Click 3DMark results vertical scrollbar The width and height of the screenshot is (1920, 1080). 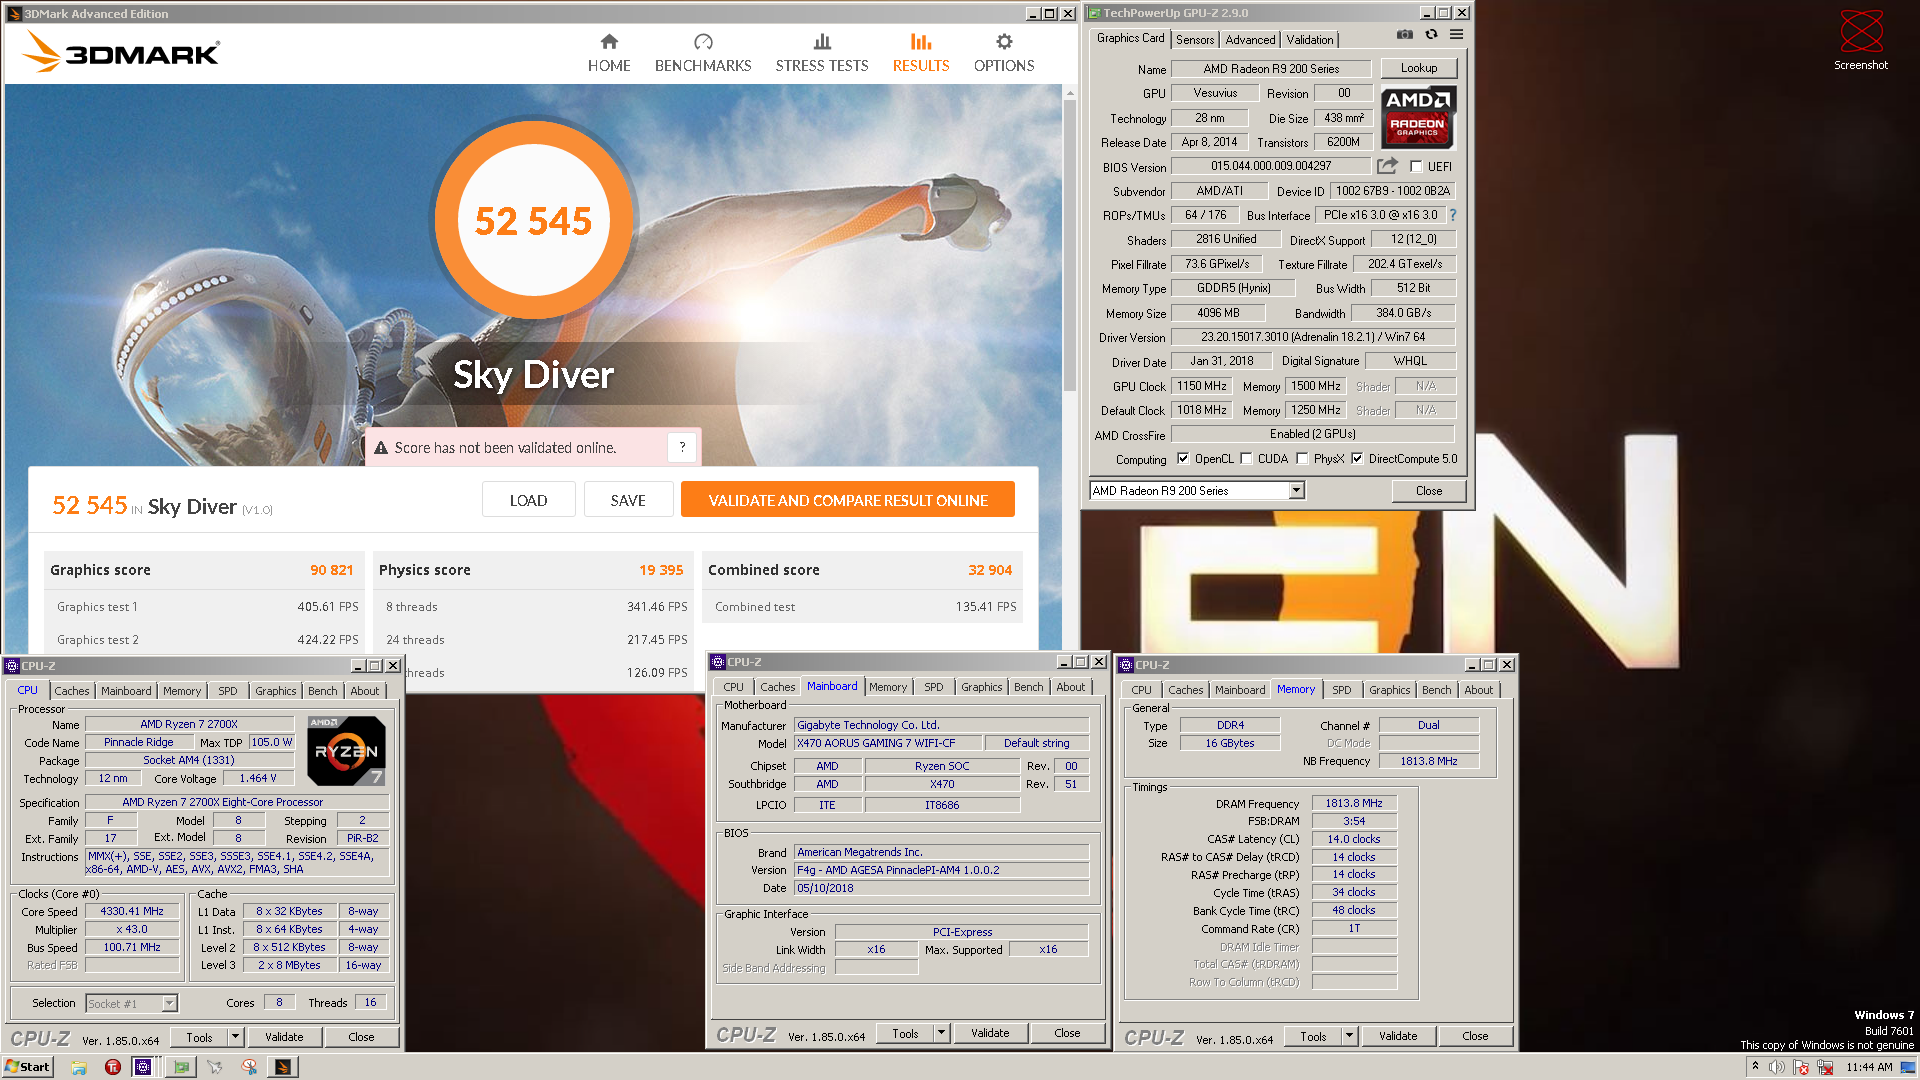click(1069, 245)
